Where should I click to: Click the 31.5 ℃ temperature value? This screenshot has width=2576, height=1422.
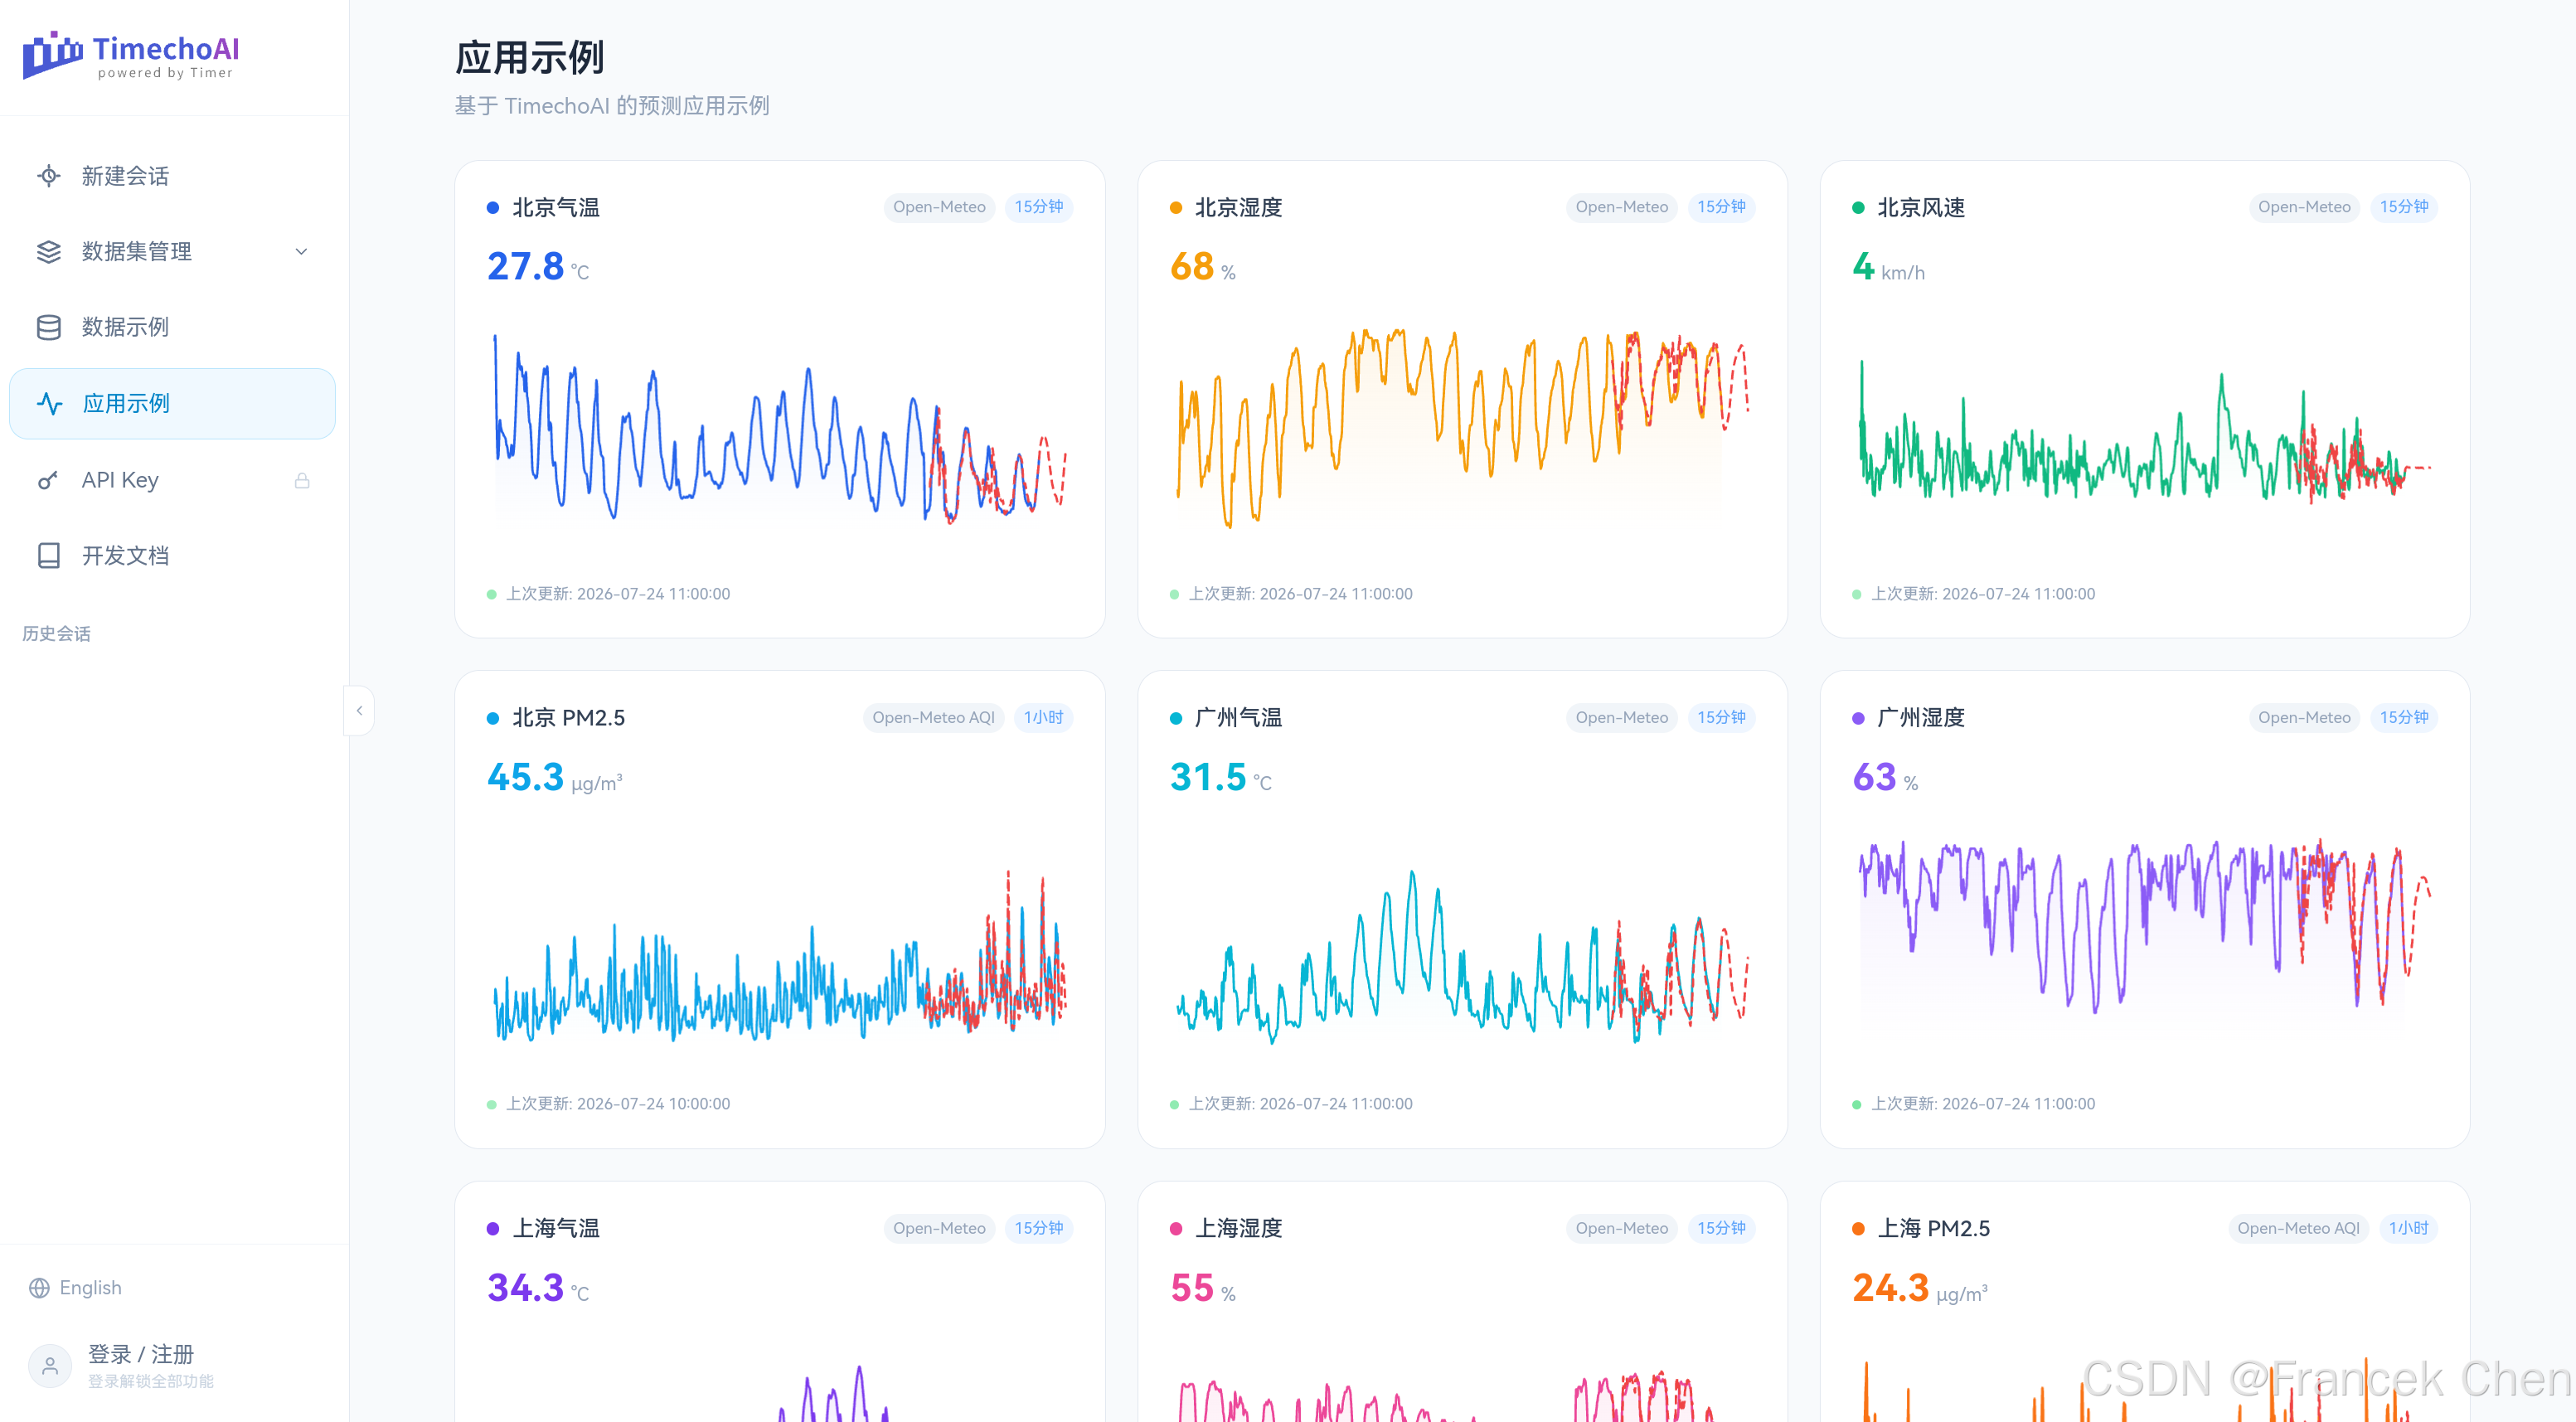pyautogui.click(x=1221, y=778)
